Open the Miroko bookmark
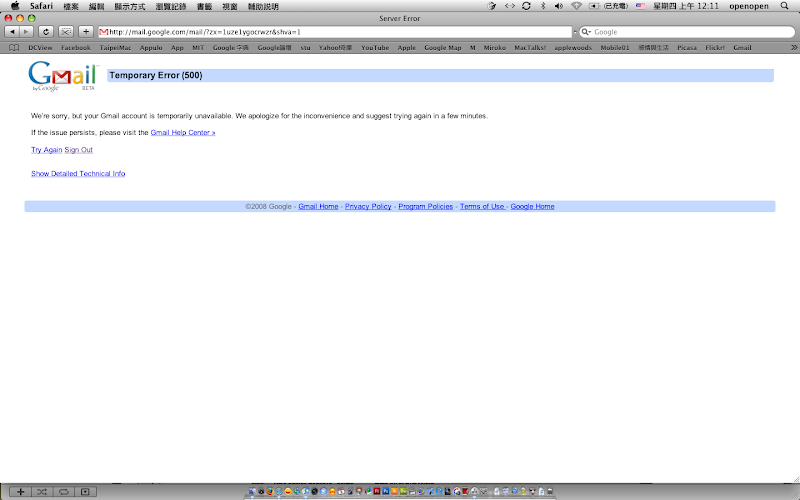800x500 pixels. tap(494, 47)
